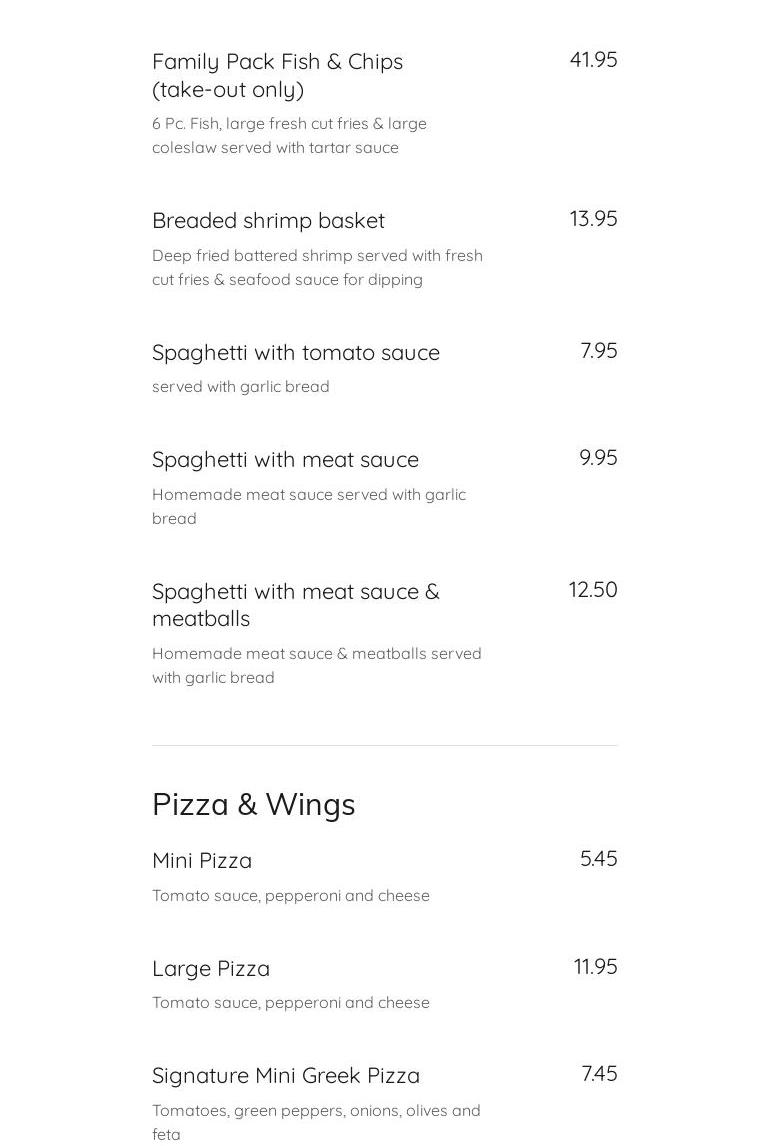Click the 9.95 price
770x1146 pixels.
[598, 458]
